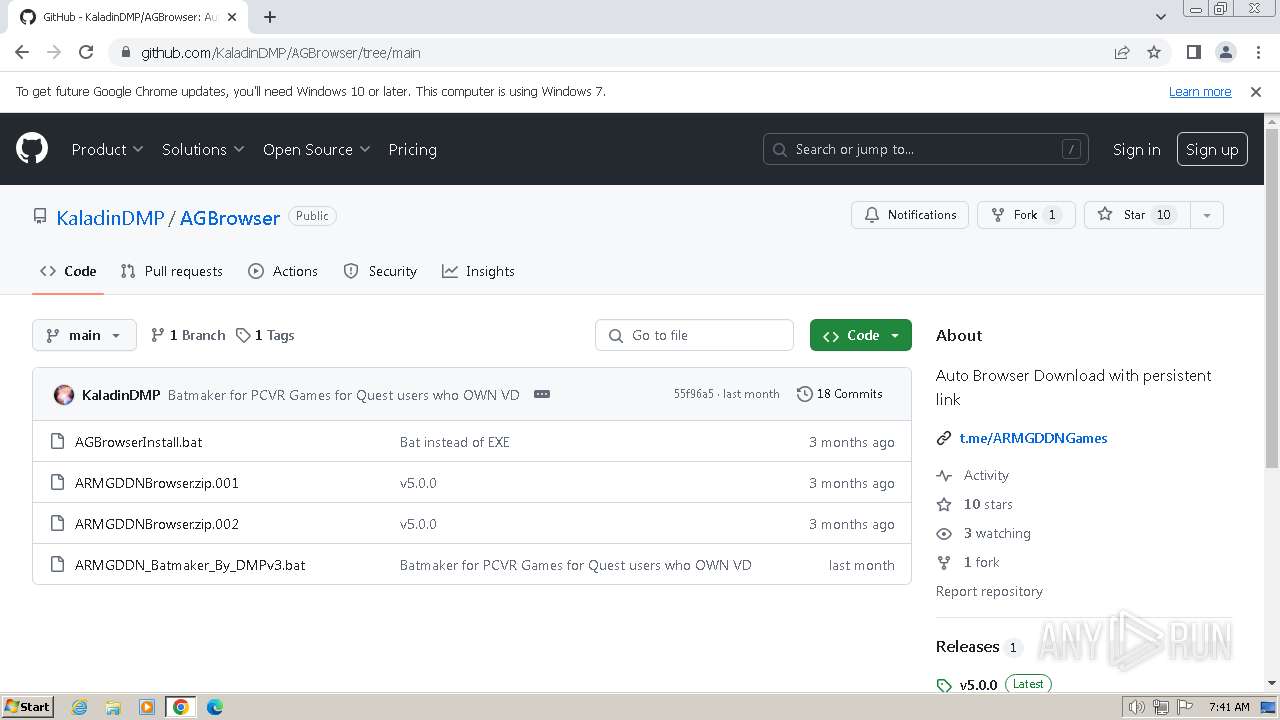Image resolution: width=1280 pixels, height=720 pixels.
Task: Click file icon beside ARMGDDNBrowser.zip.001
Action: pos(58,483)
